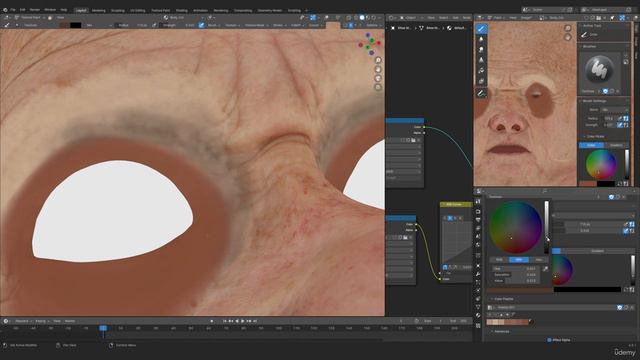The image size is (640, 360).
Task: Open the File menu
Action: [13, 10]
